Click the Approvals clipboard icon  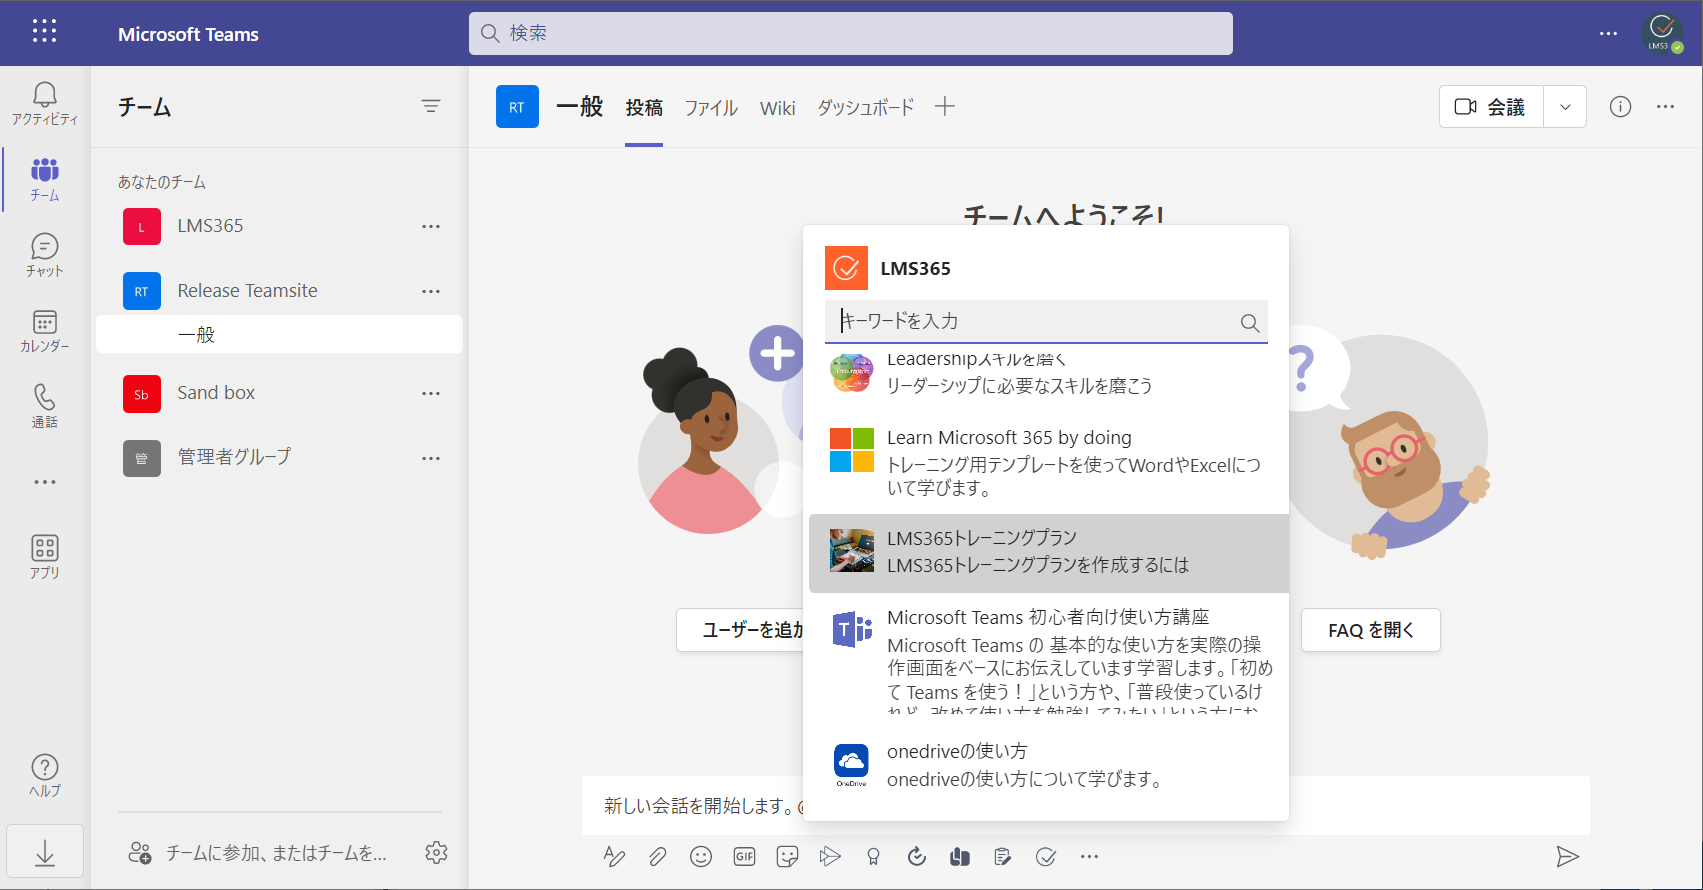coord(1002,856)
